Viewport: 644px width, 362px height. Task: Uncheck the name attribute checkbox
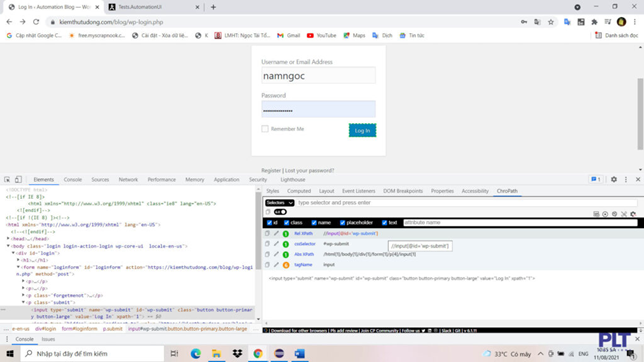click(314, 223)
